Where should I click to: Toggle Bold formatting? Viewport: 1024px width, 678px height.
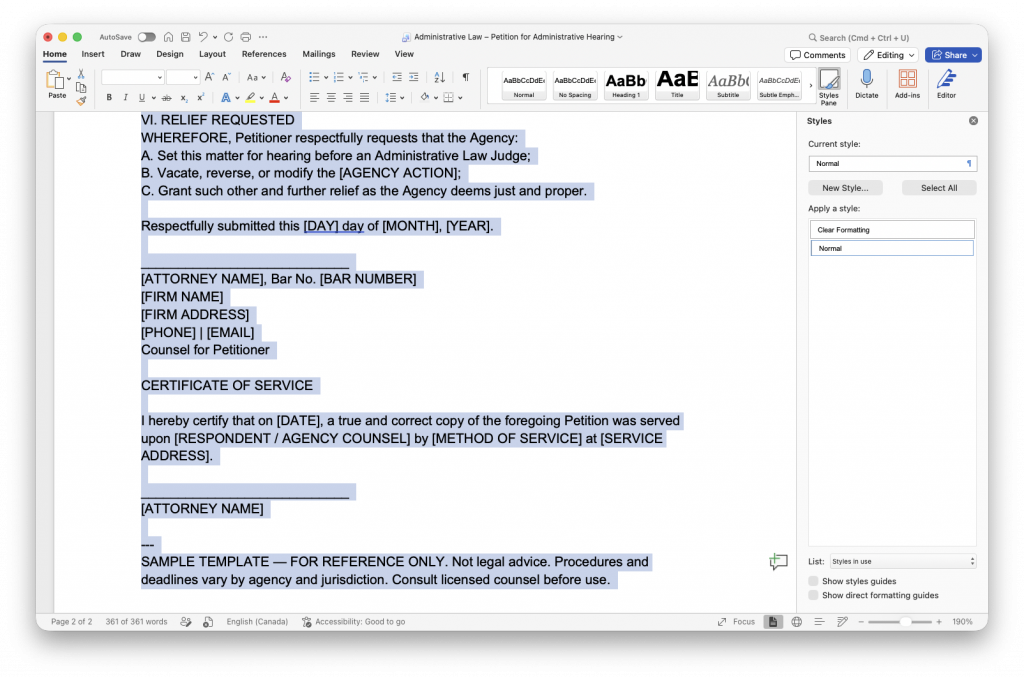click(109, 98)
